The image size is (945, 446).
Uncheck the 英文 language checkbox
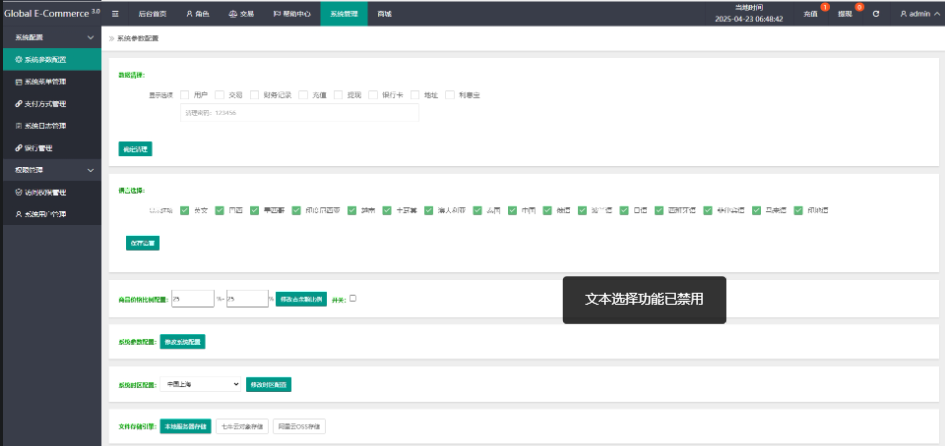tap(184, 210)
